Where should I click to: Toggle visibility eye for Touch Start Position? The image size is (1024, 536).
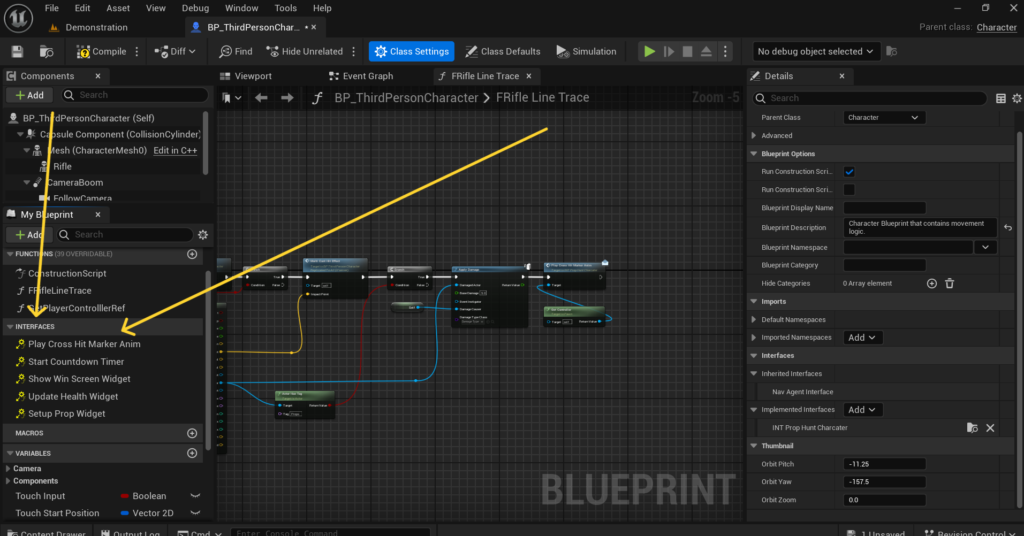click(195, 513)
